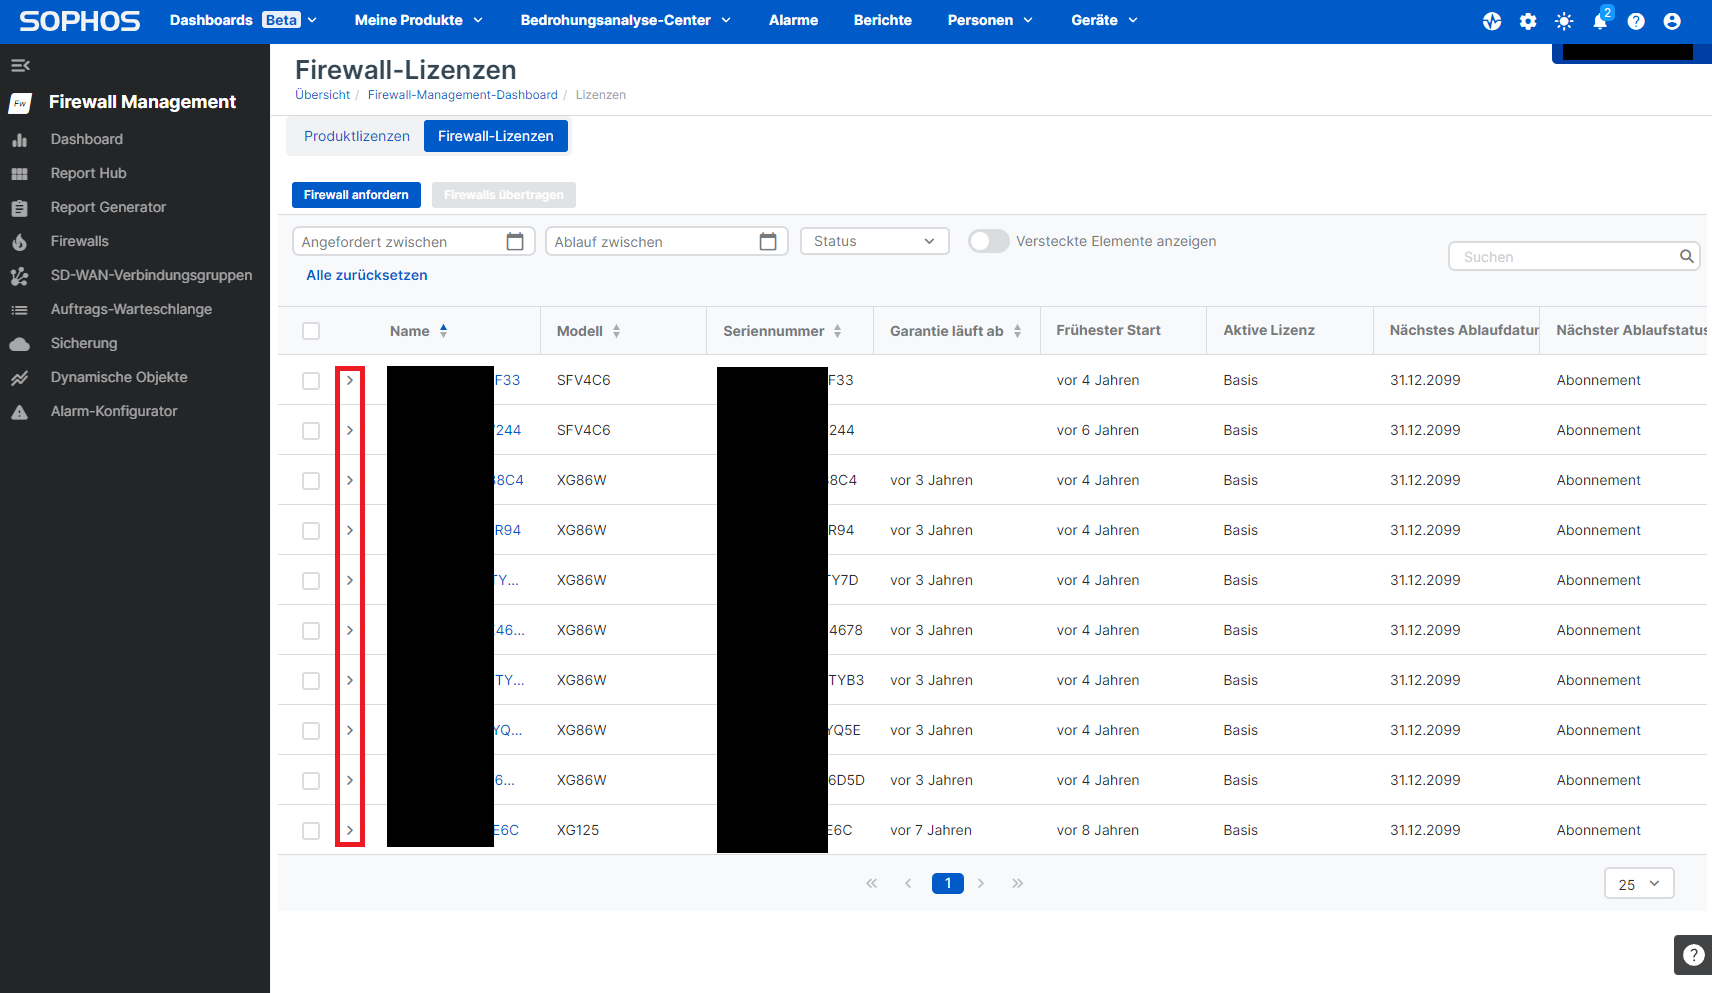Image resolution: width=1712 pixels, height=993 pixels.
Task: Open Übersicht breadcrumb link
Action: tap(322, 95)
